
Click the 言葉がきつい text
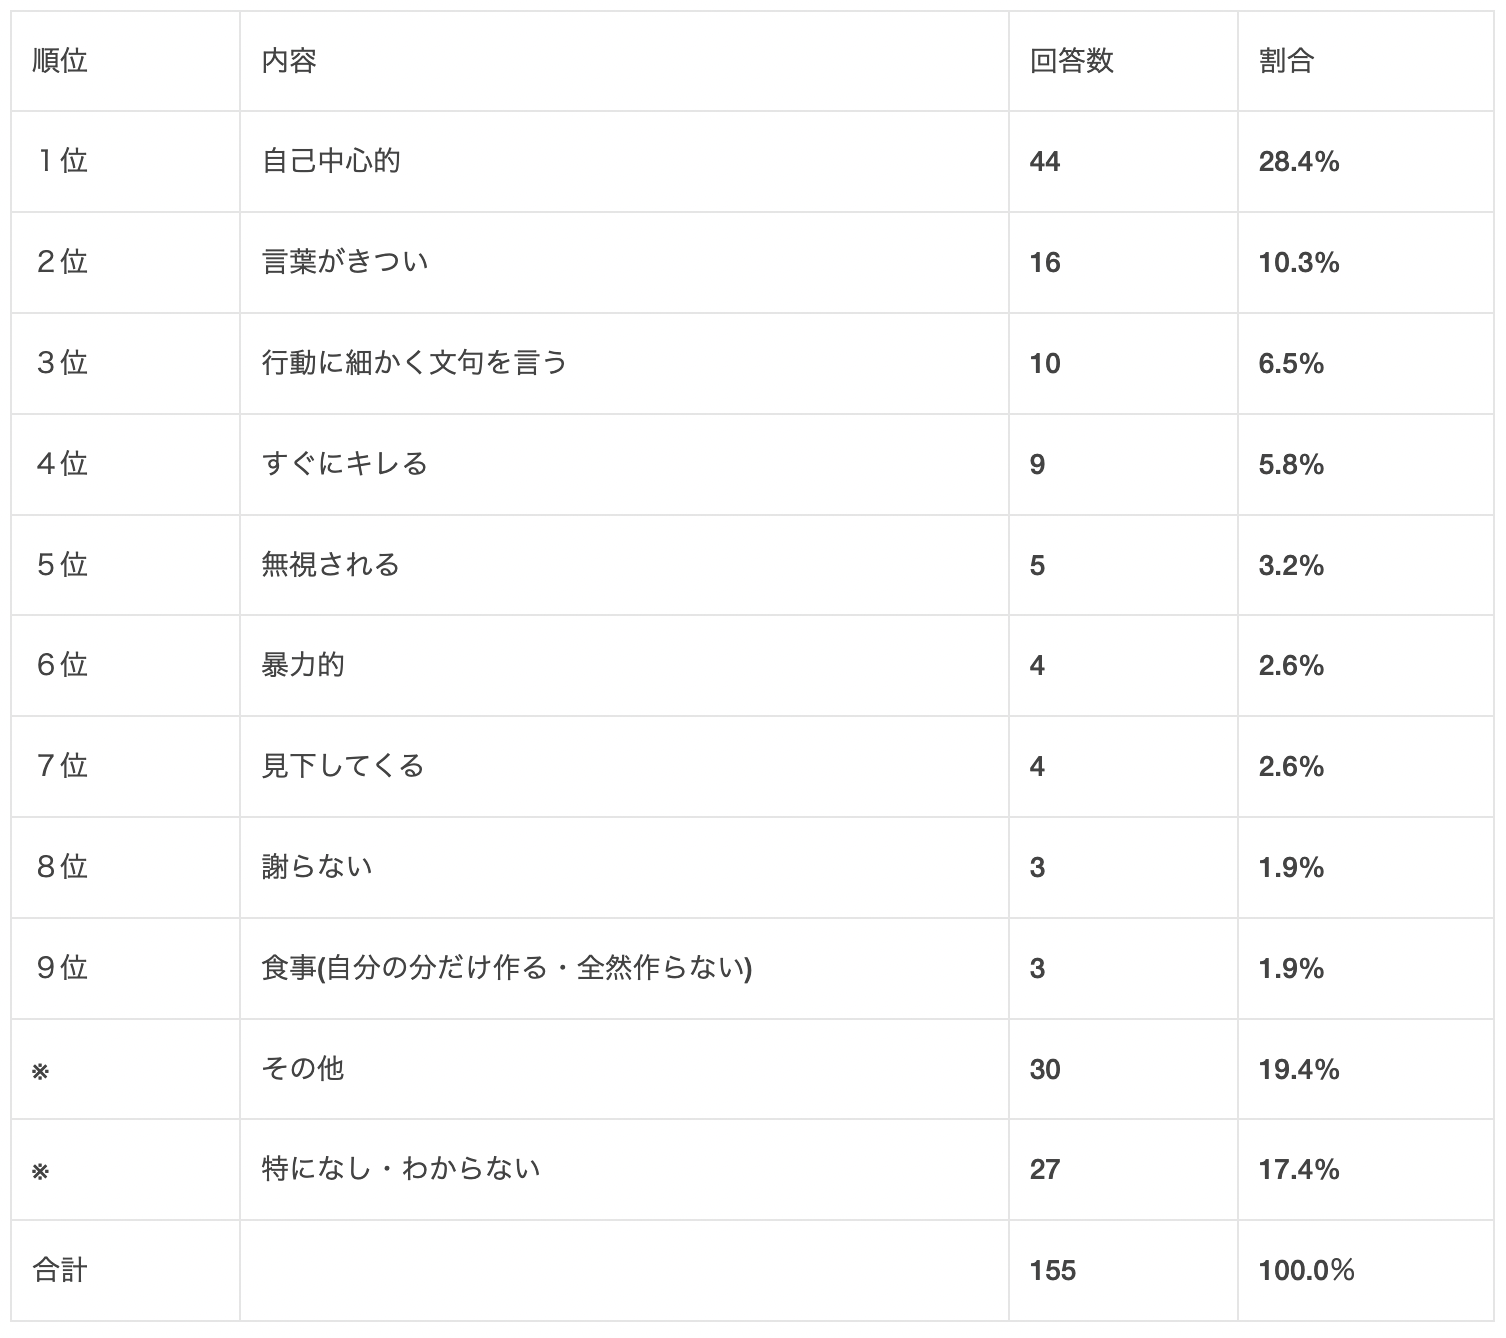tap(345, 262)
